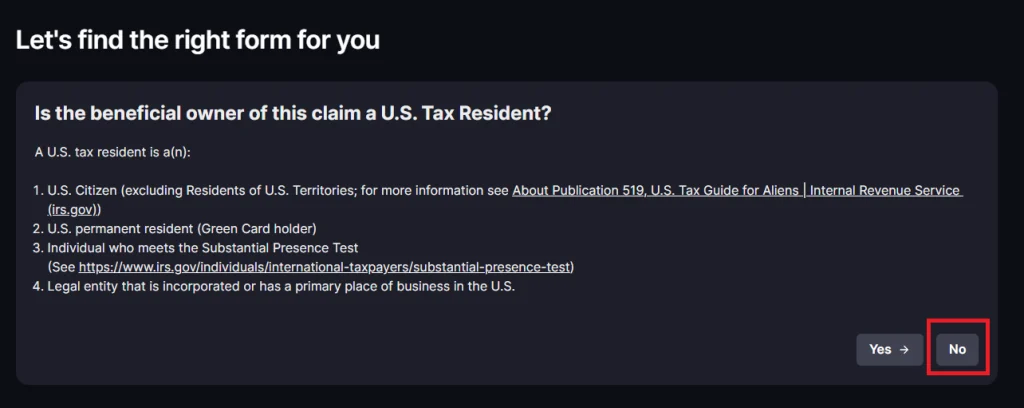1024x408 pixels.
Task: Answer No to the tax resident question
Action: [x=957, y=350]
